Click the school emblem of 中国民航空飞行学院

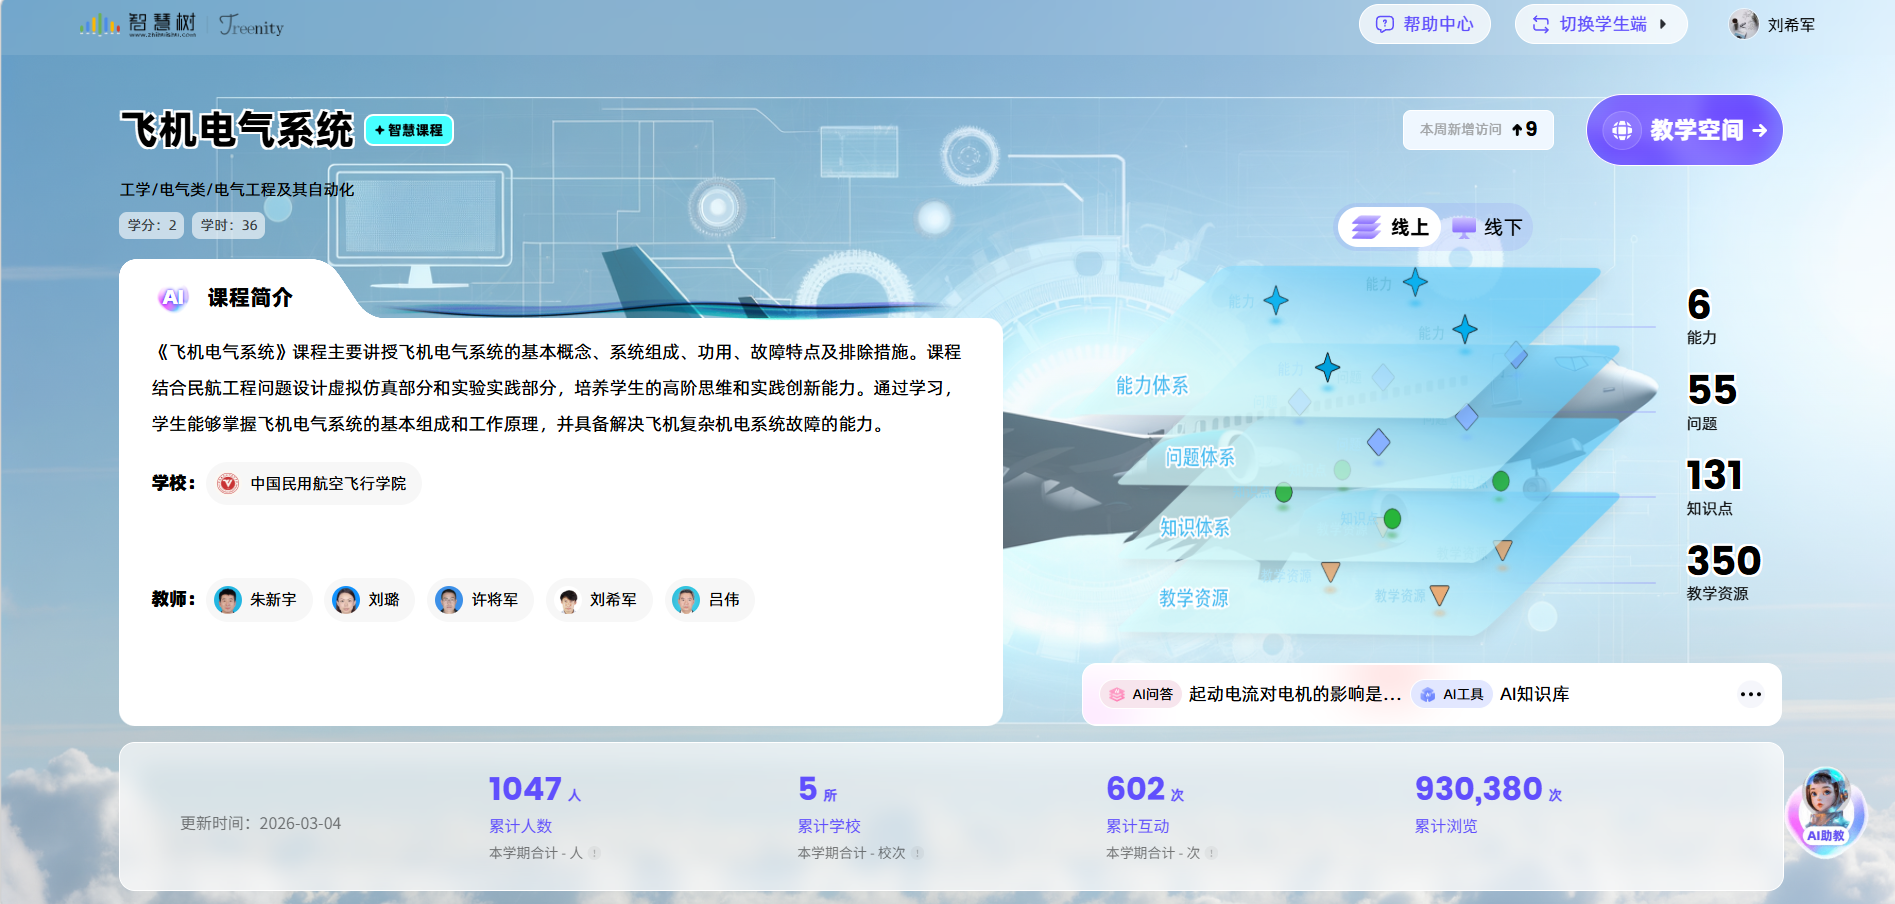click(229, 484)
